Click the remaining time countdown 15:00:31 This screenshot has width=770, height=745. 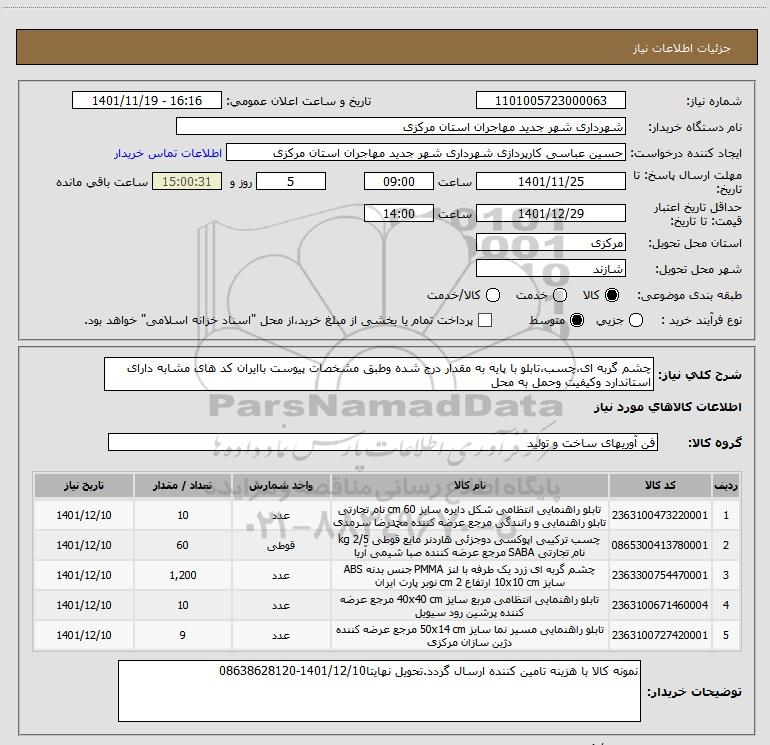187,182
